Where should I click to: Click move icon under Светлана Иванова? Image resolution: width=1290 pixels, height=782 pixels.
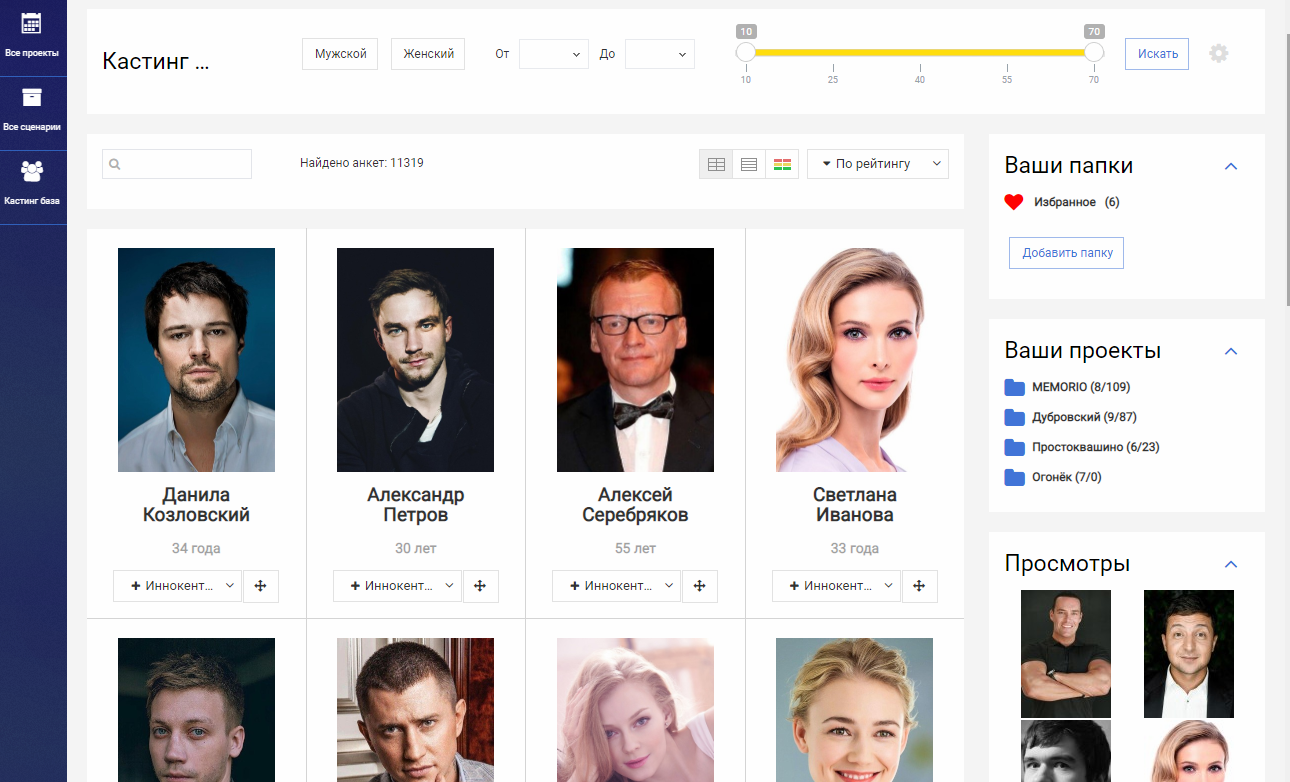(920, 586)
